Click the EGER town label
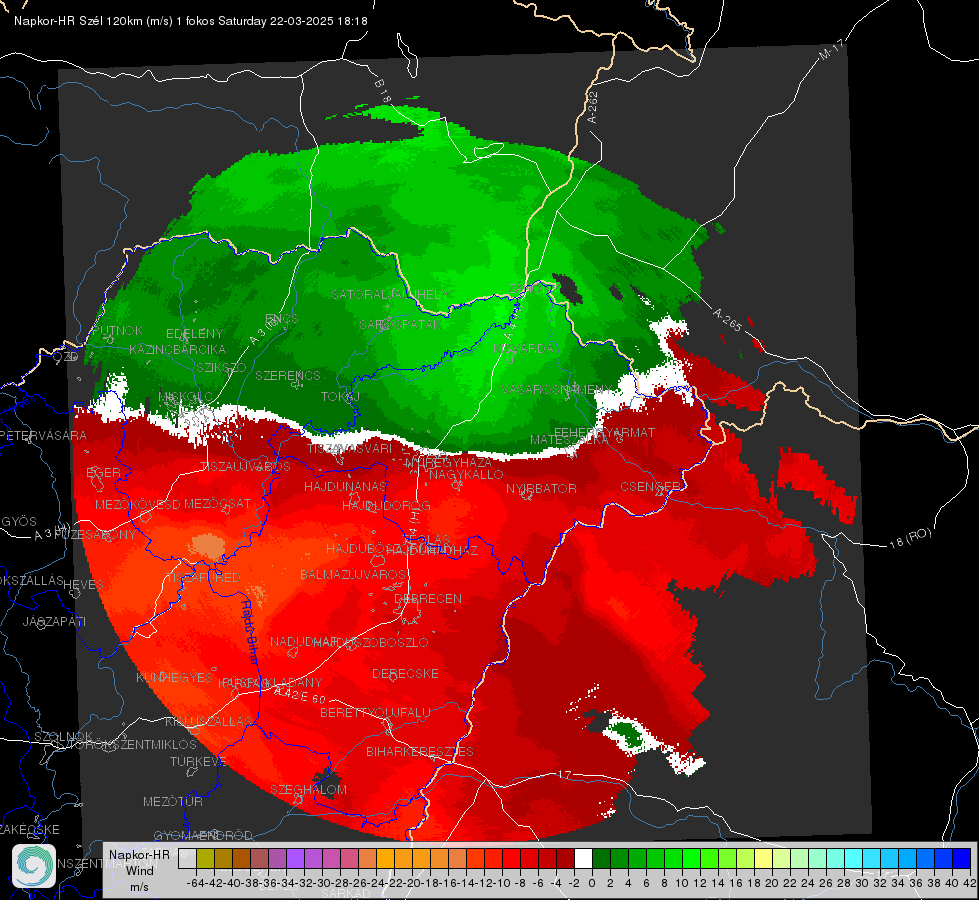The image size is (979, 900). [104, 472]
